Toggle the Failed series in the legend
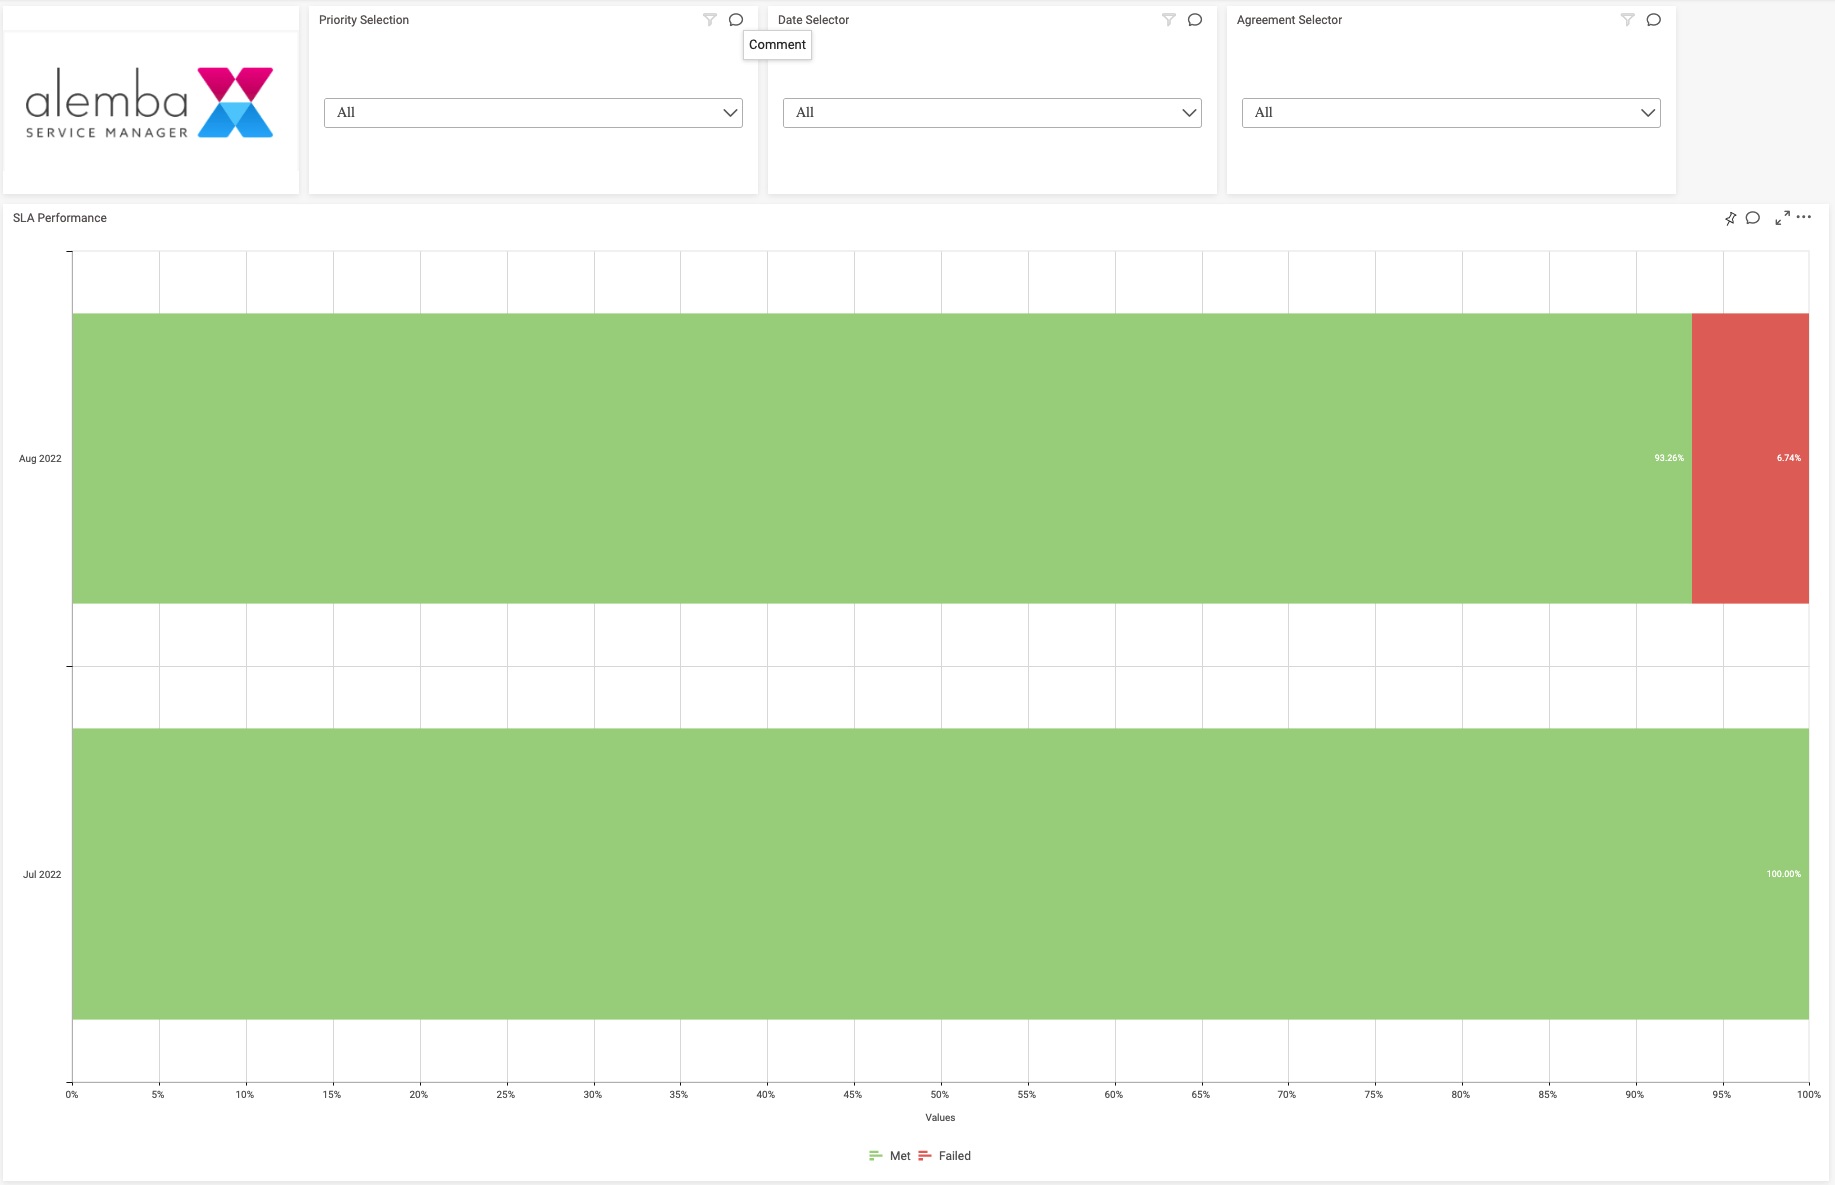The image size is (1835, 1185). tap(945, 1156)
